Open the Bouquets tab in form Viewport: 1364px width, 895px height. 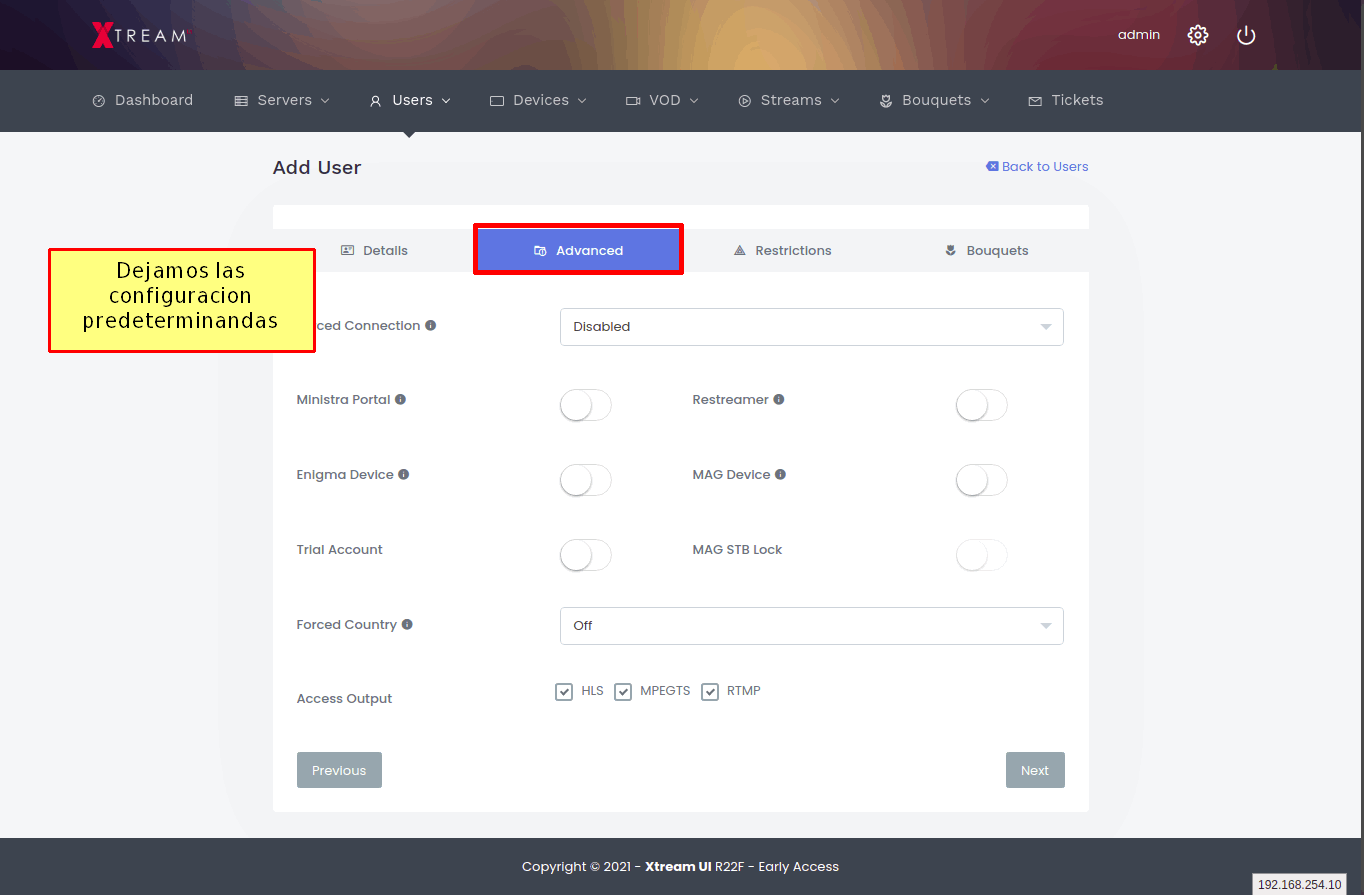986,251
